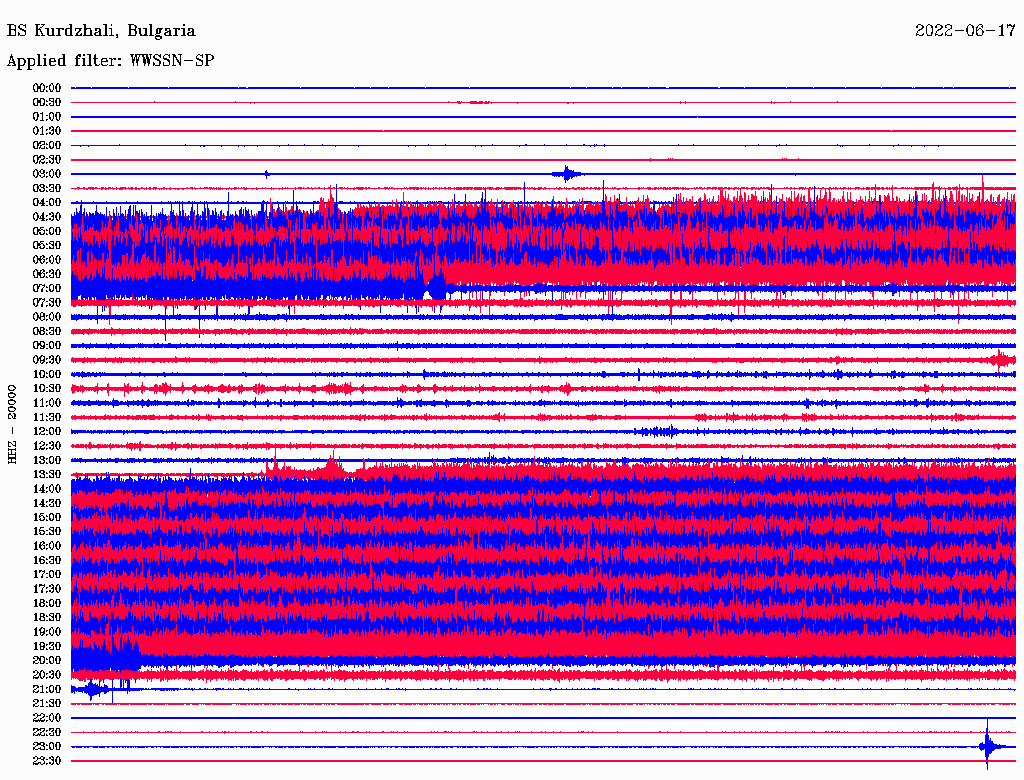Click the vertical HHZ - 20000 axis label
Image resolution: width=1024 pixels, height=780 pixels.
pyautogui.click(x=12, y=424)
